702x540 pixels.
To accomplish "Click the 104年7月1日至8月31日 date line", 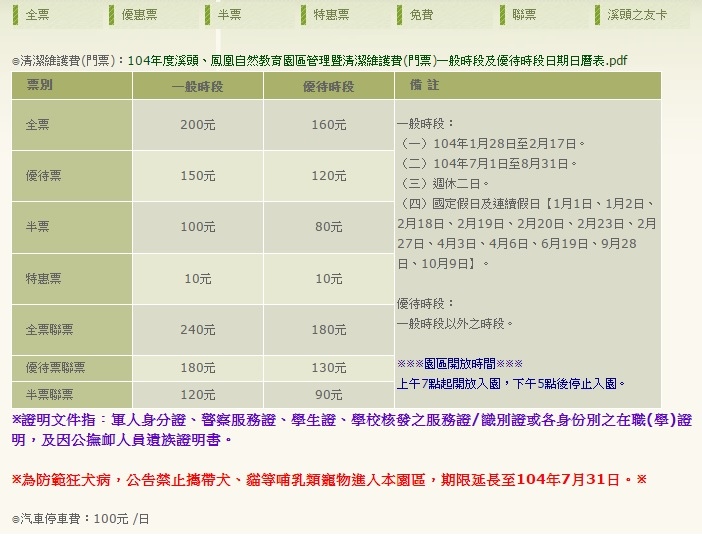I will (487, 163).
